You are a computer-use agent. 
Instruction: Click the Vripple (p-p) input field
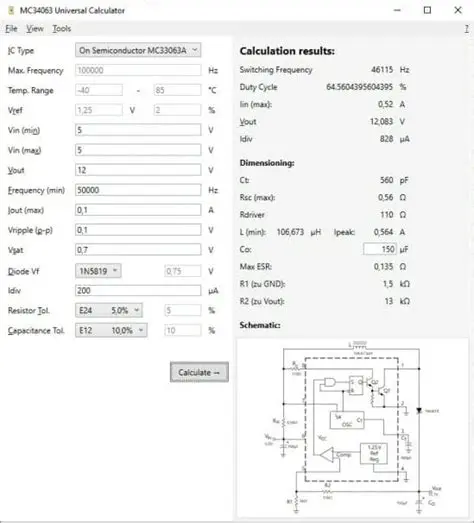138,230
